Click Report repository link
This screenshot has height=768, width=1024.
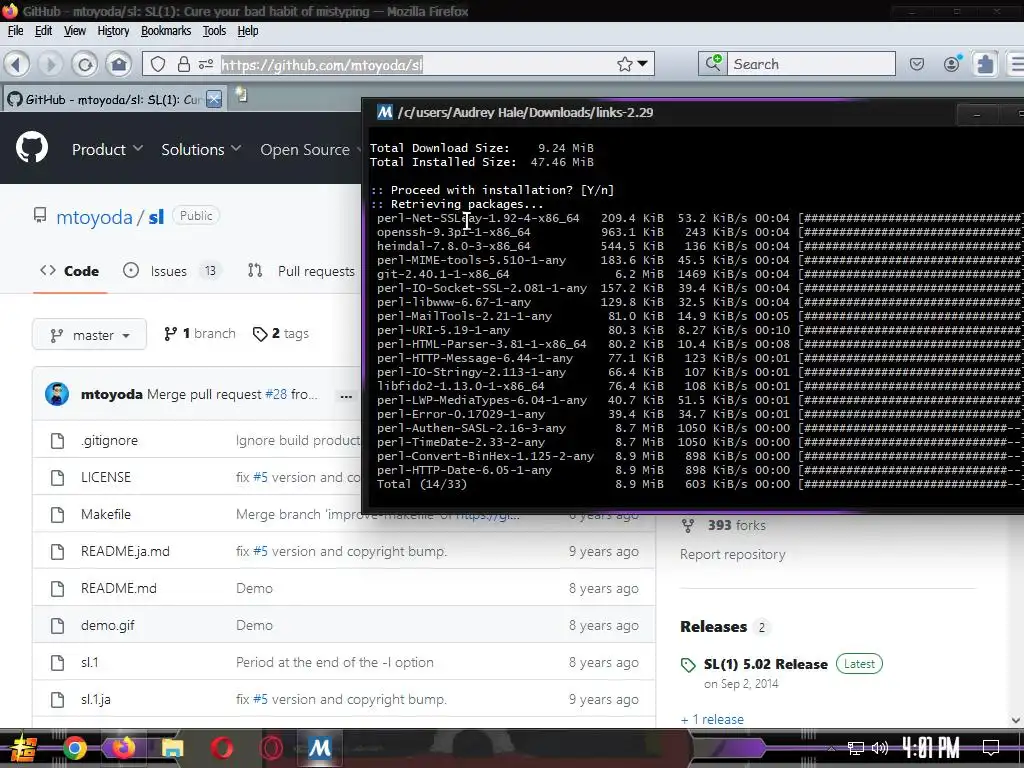[732, 554]
